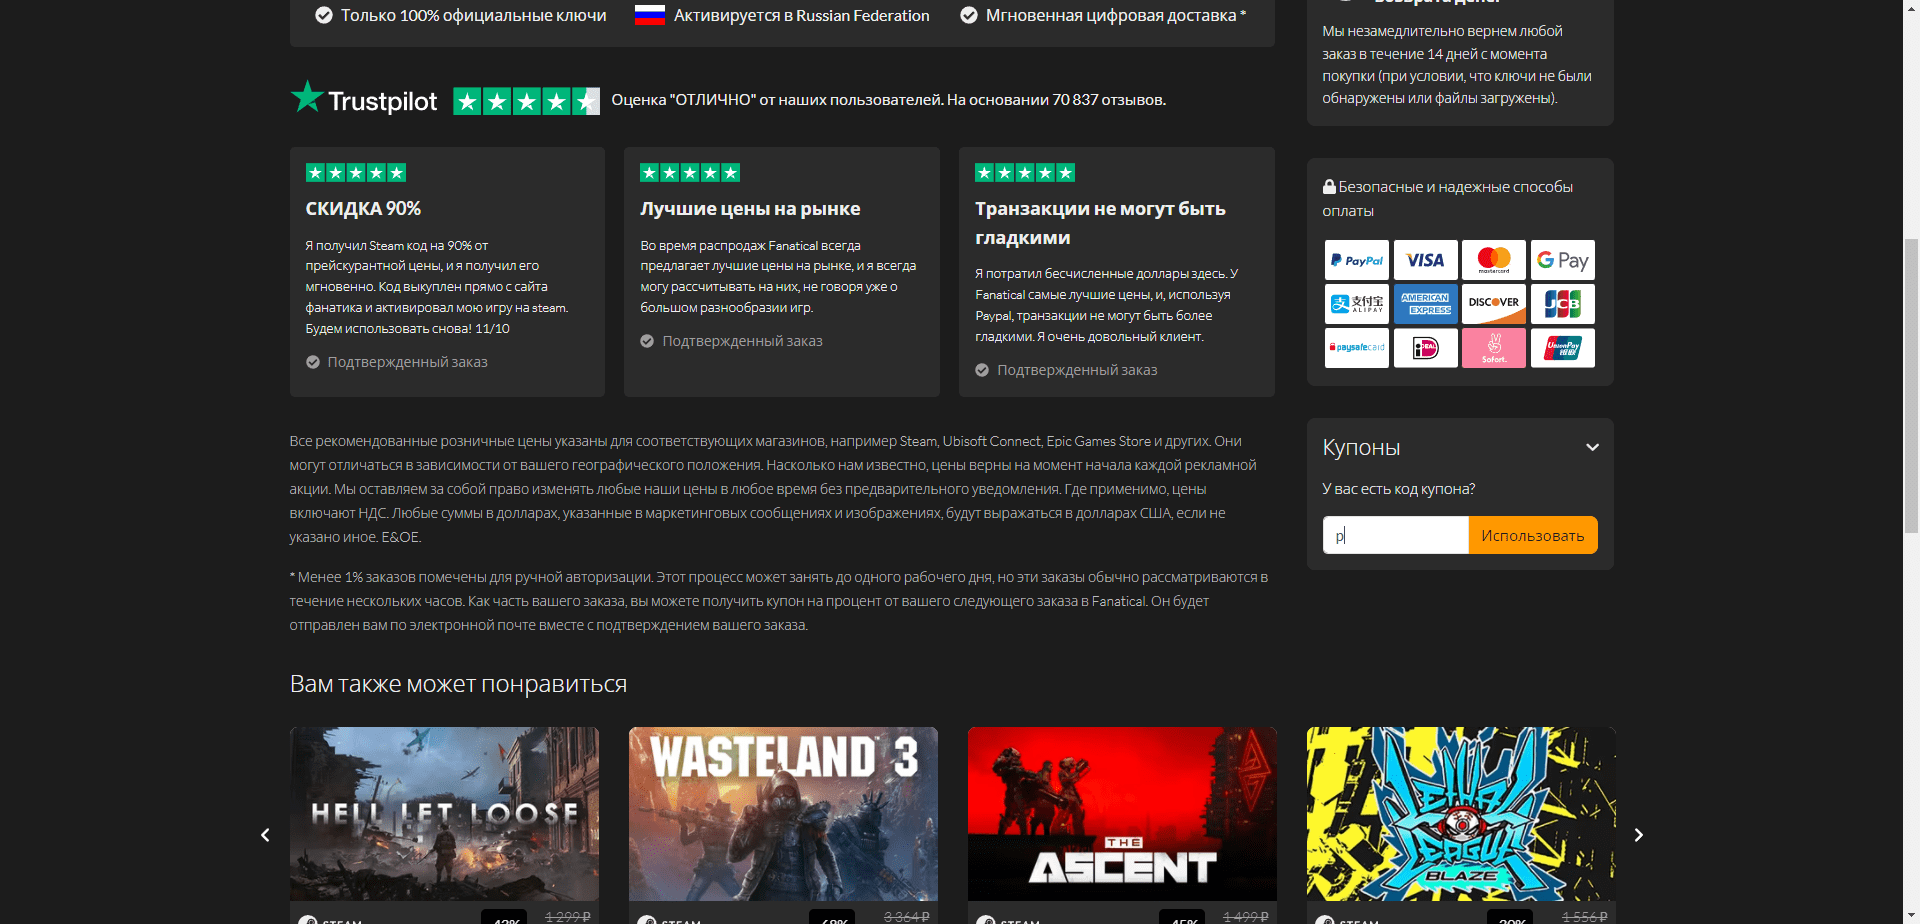Viewport: 1920px width, 924px height.
Task: Click star rating on СКИДКА 90% review
Action: (x=355, y=173)
